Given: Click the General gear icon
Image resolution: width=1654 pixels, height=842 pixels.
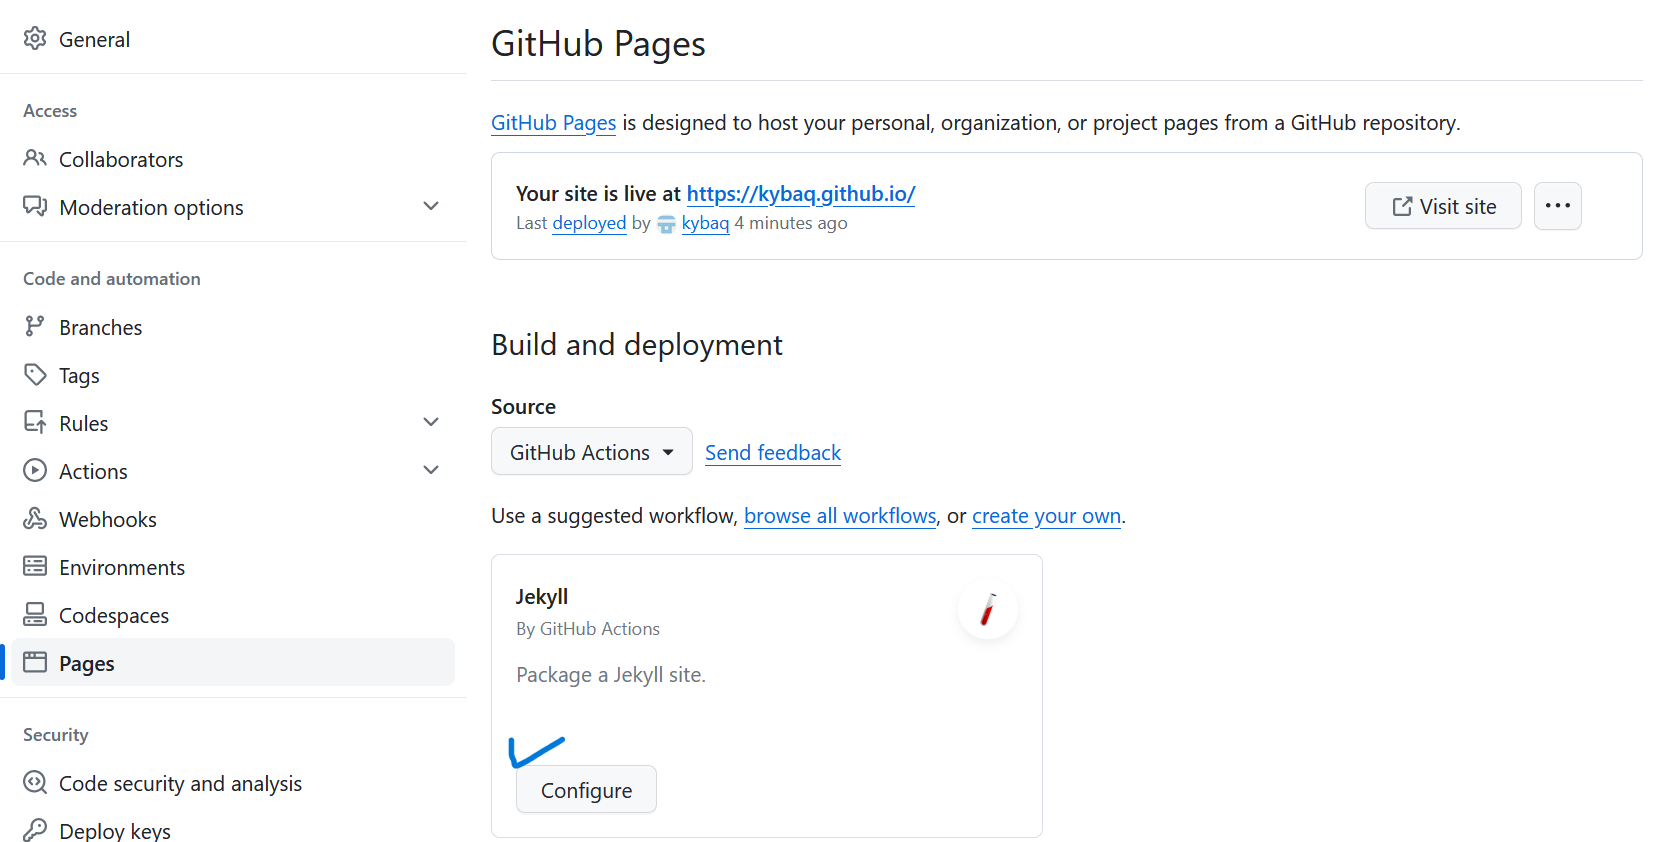Looking at the screenshot, I should point(35,39).
